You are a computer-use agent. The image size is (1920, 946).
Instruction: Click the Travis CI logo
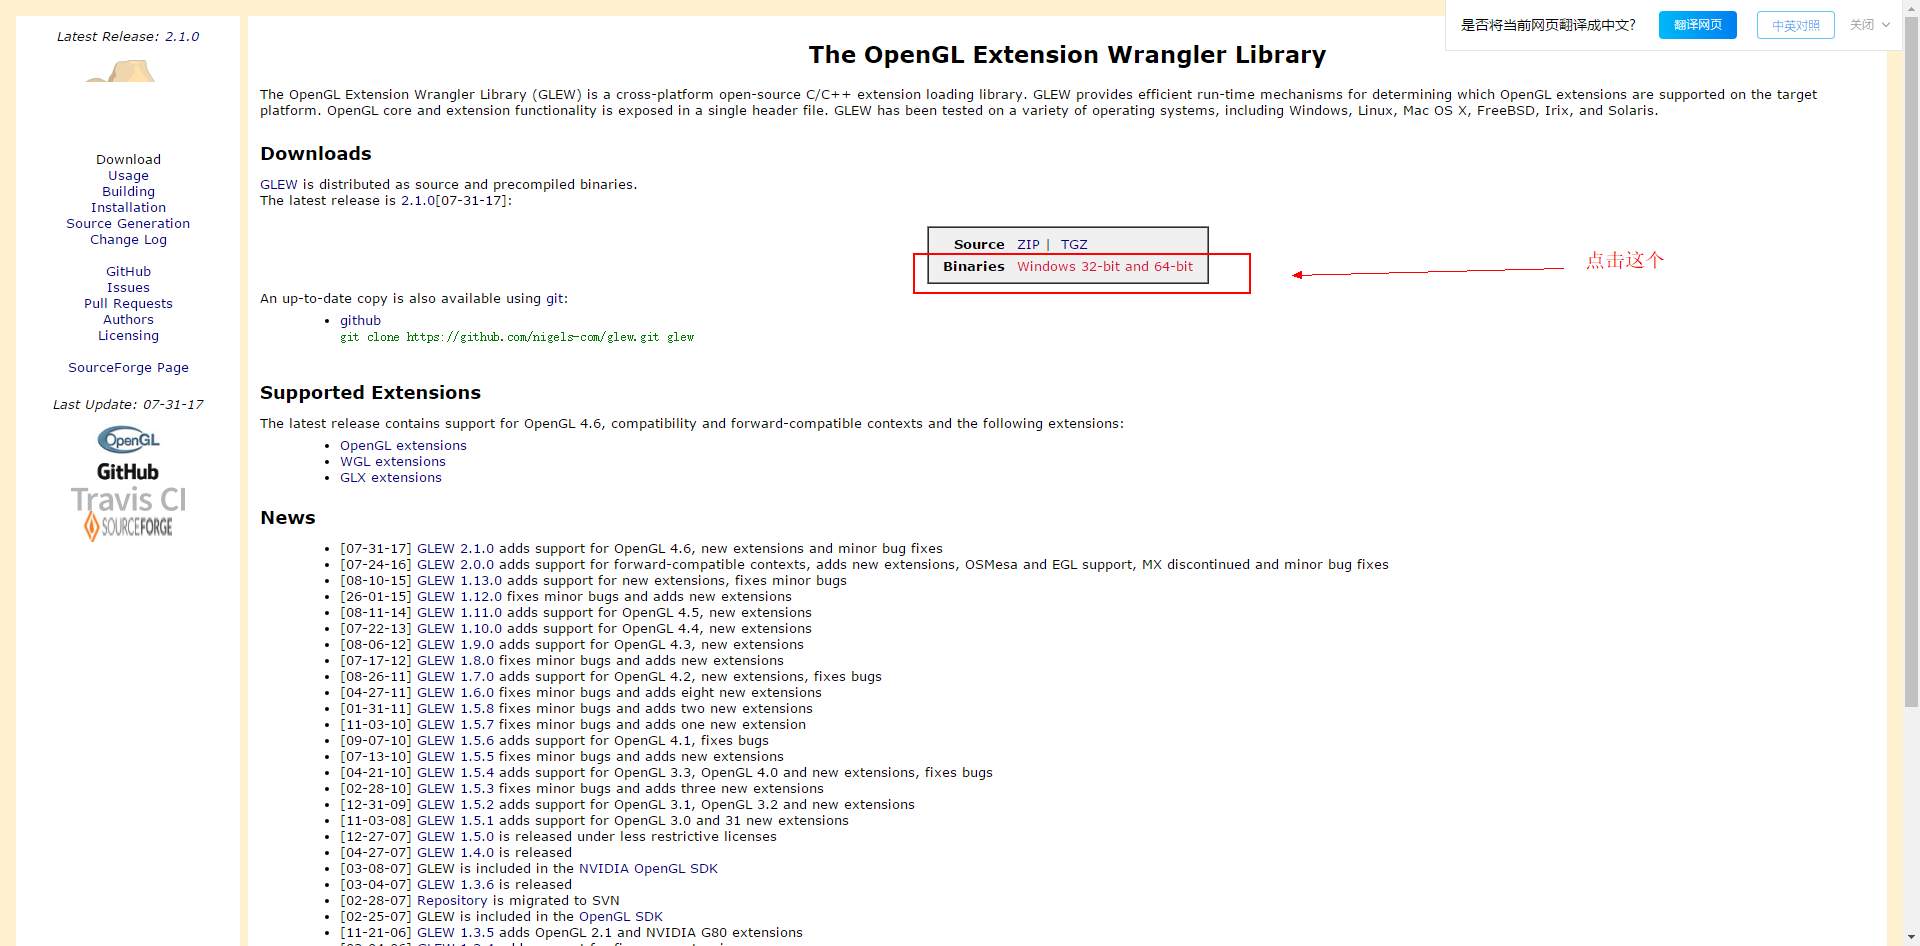click(128, 500)
